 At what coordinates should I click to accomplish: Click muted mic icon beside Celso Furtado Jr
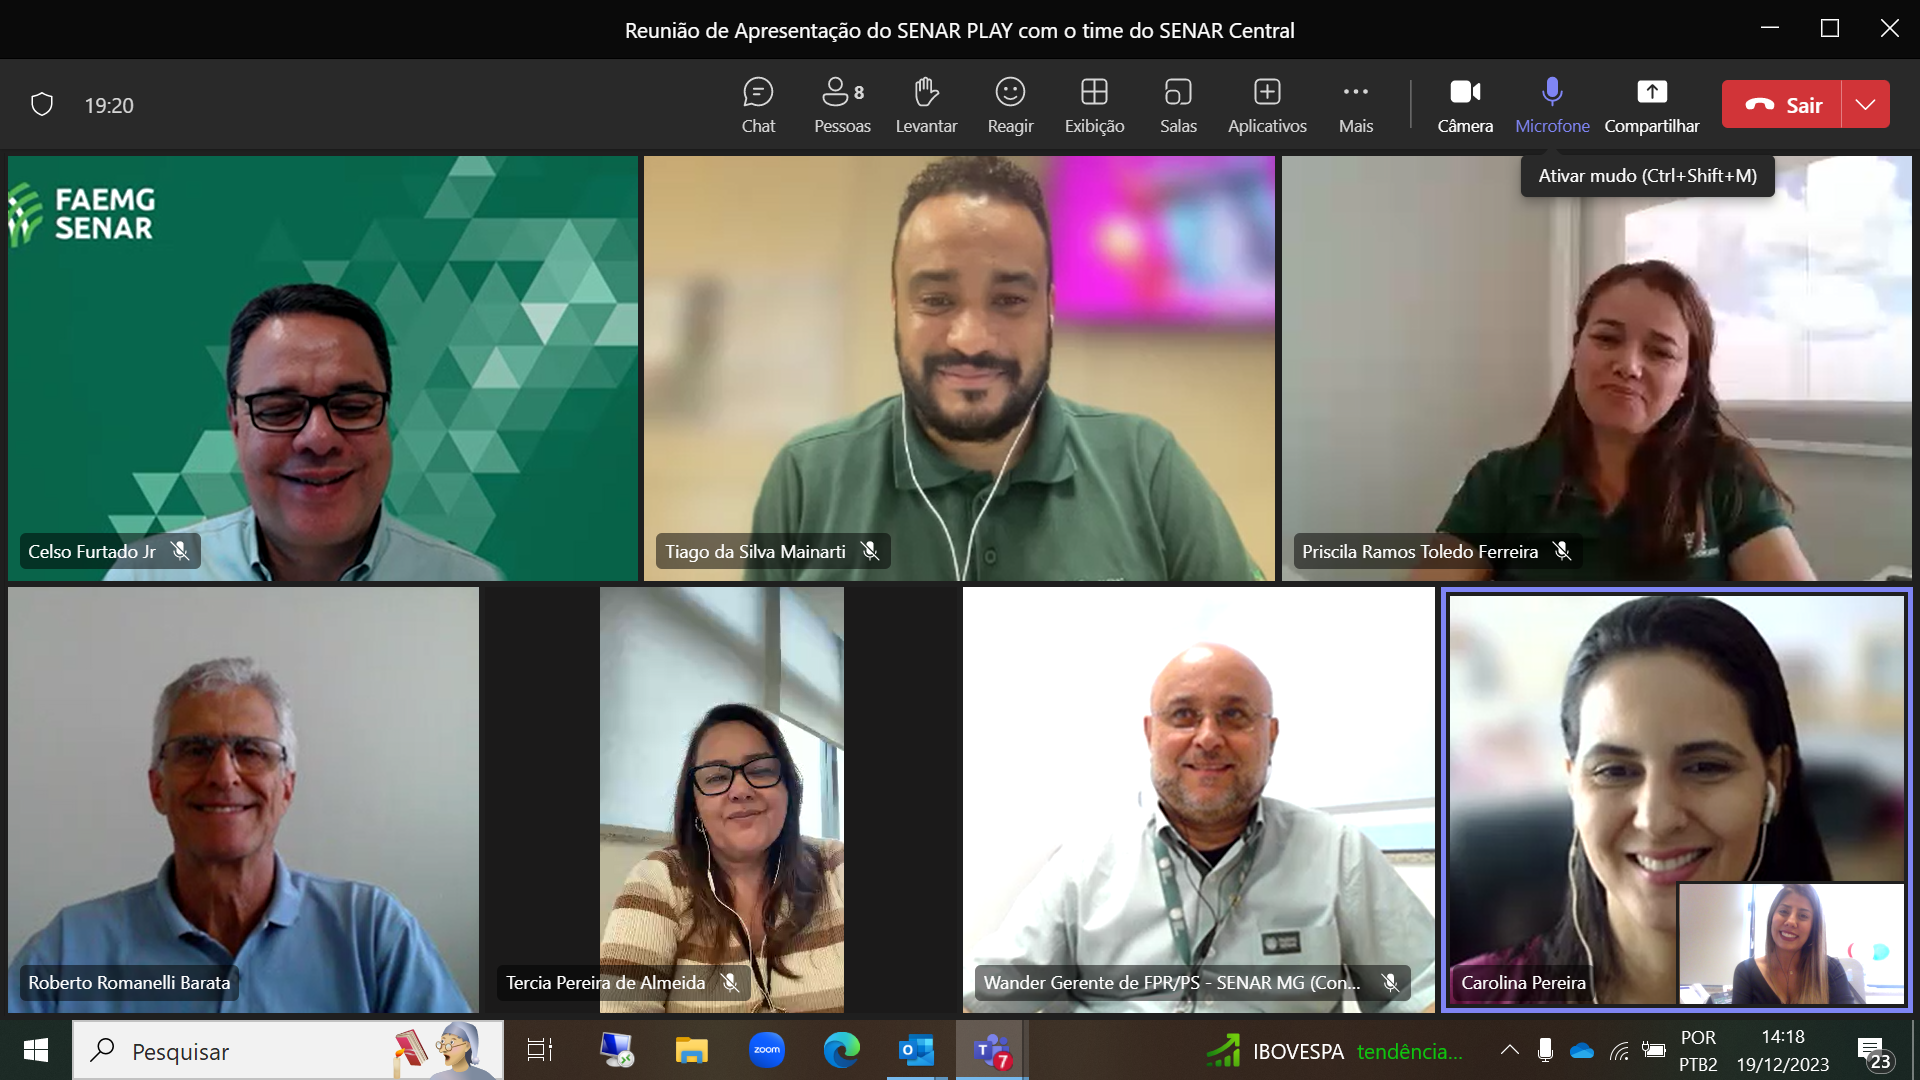point(180,551)
